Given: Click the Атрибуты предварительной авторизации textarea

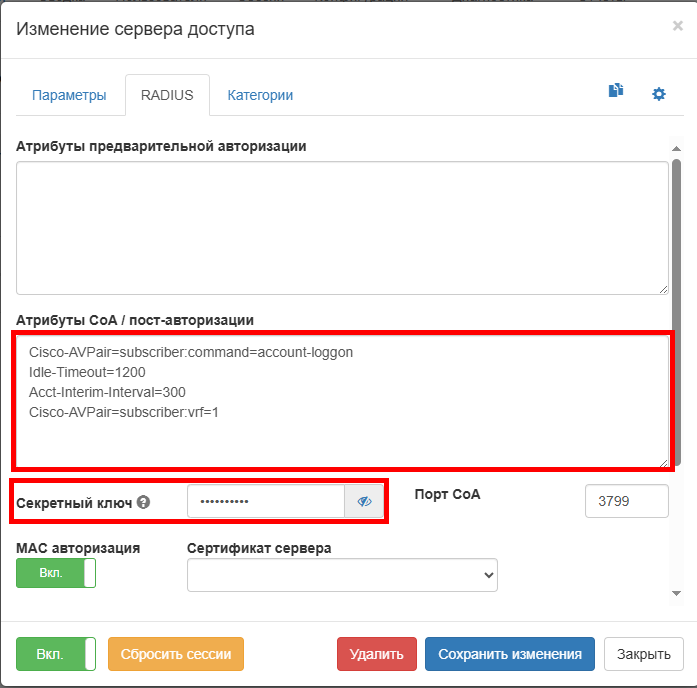Looking at the screenshot, I should coord(342,228).
